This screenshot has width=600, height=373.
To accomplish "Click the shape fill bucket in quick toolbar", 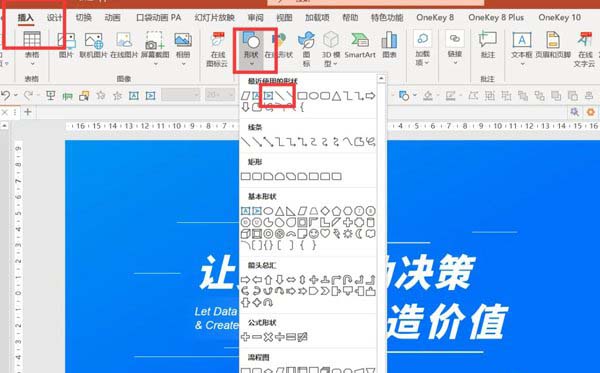I will click(428, 95).
